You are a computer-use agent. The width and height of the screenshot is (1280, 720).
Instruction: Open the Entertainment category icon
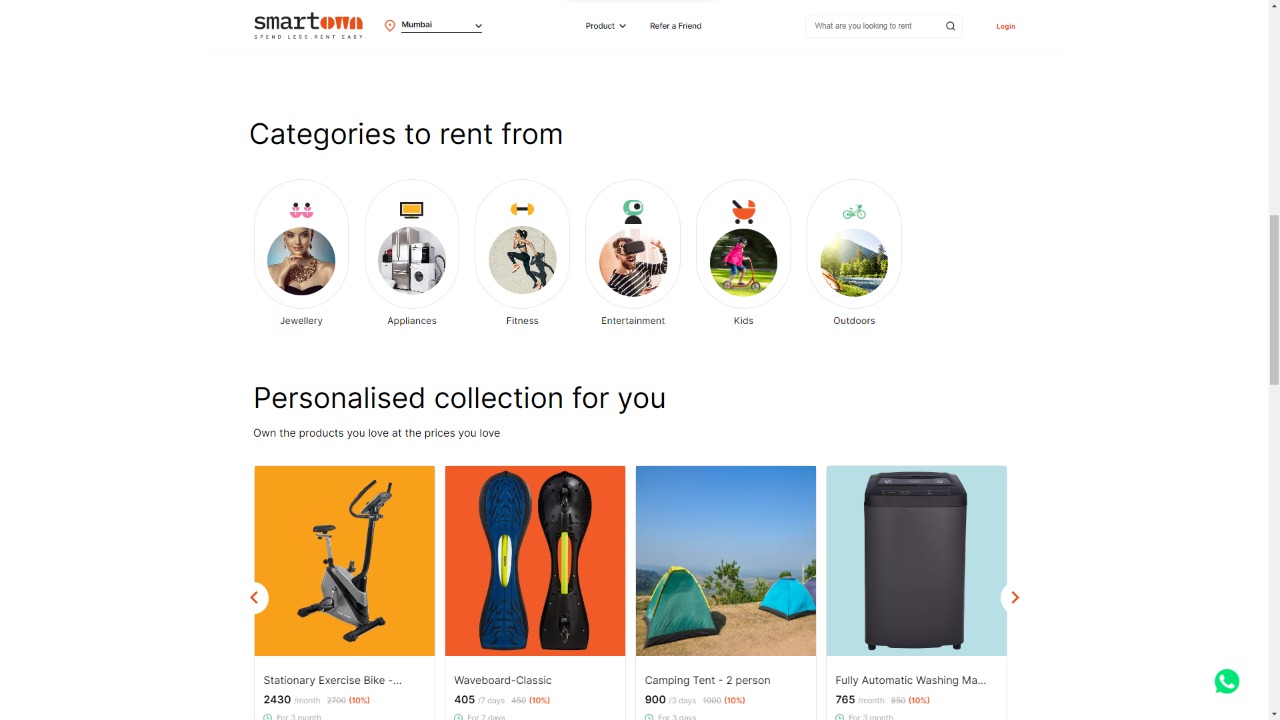[x=633, y=244]
